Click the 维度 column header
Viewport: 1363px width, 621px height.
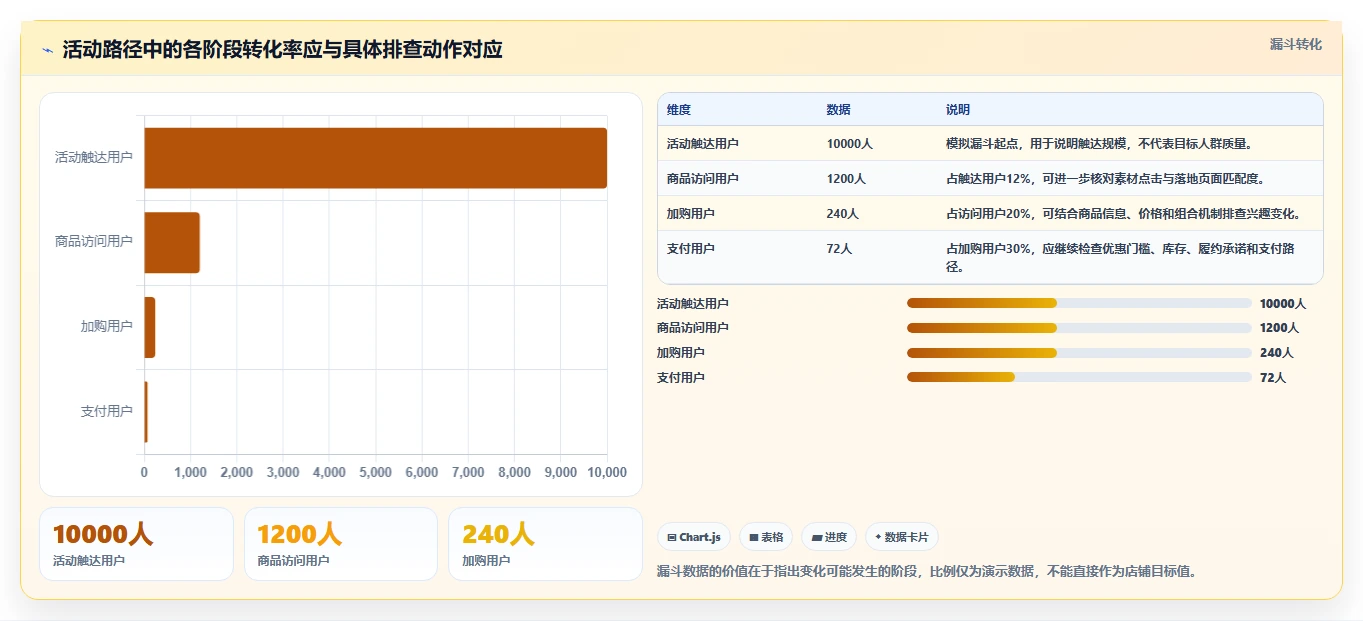(x=679, y=110)
